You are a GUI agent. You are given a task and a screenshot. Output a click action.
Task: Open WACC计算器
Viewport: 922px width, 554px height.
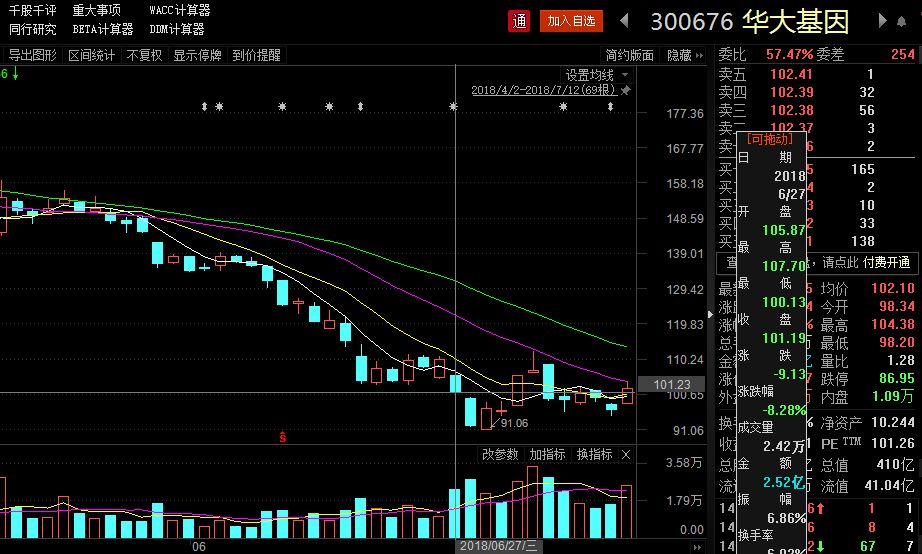coord(179,11)
